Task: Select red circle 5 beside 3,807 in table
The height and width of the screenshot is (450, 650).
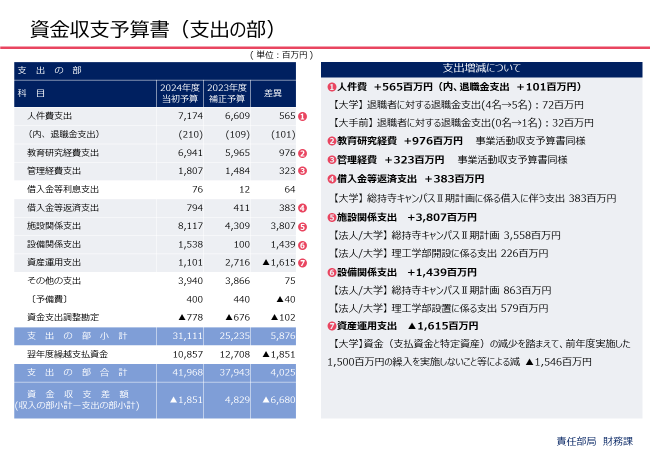Action: click(303, 225)
